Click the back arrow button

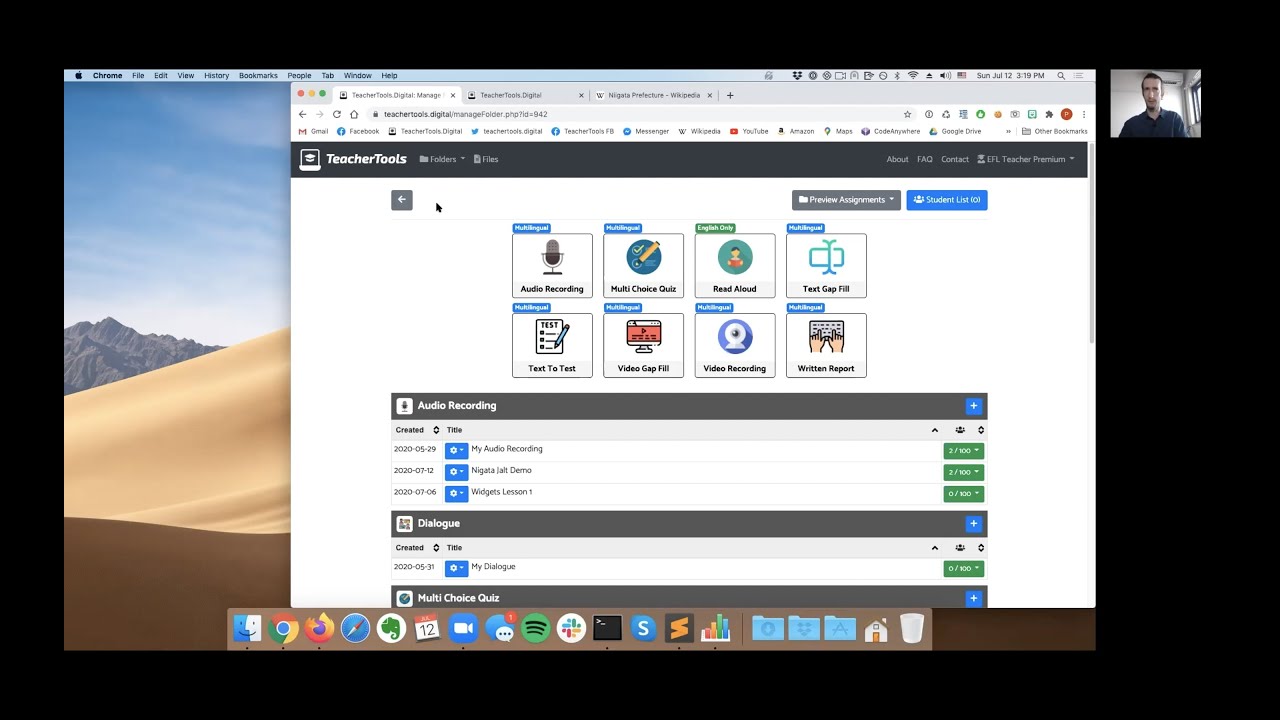(402, 200)
